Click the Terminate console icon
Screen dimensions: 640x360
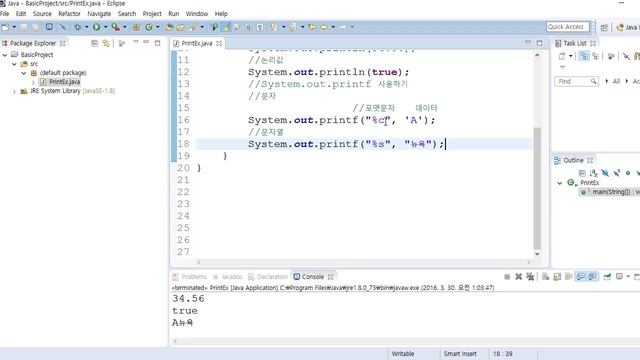[507, 277]
